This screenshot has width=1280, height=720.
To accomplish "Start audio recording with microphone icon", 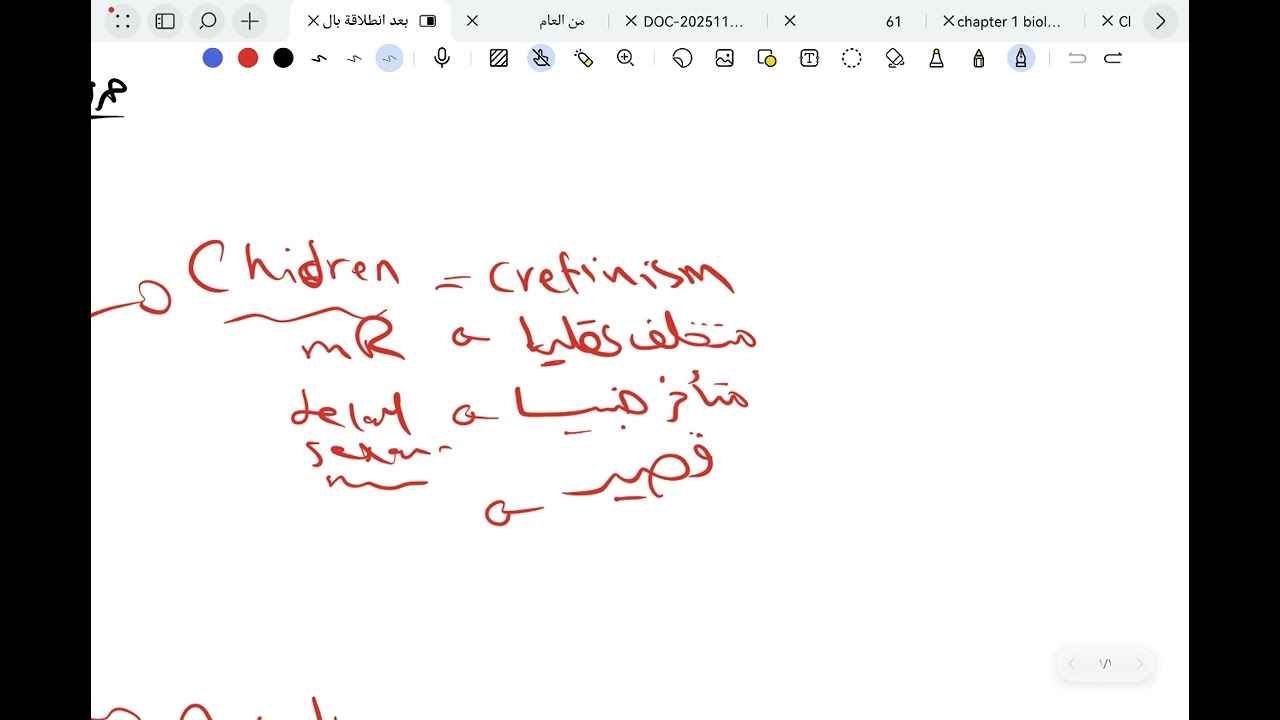I will [x=442, y=58].
